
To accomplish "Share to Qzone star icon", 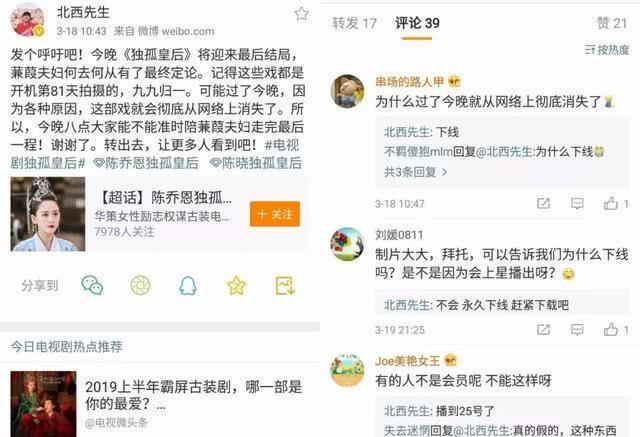I will [x=236, y=285].
